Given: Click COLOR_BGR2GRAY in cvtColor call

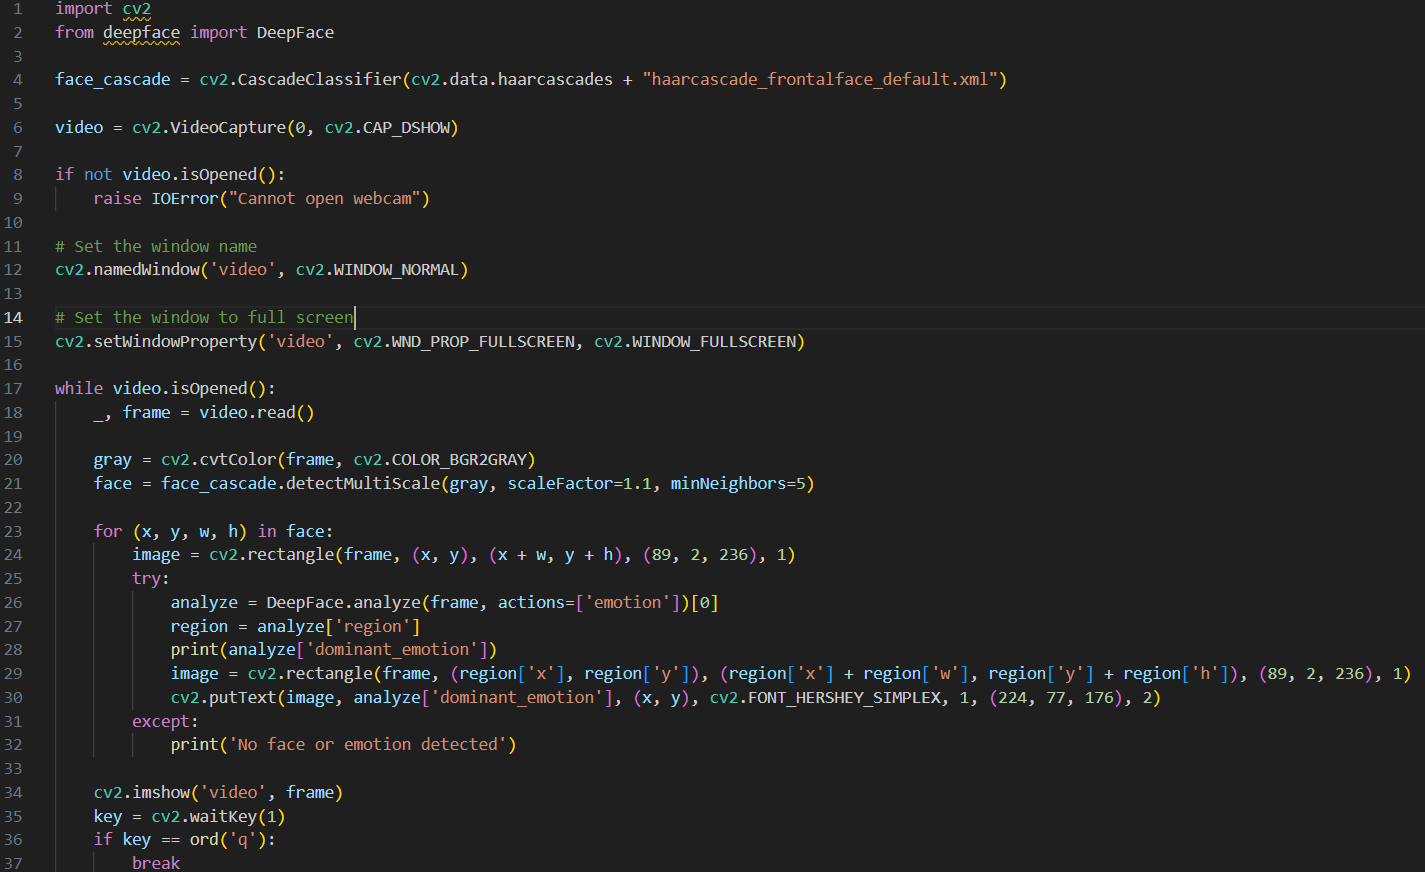Looking at the screenshot, I should [459, 459].
